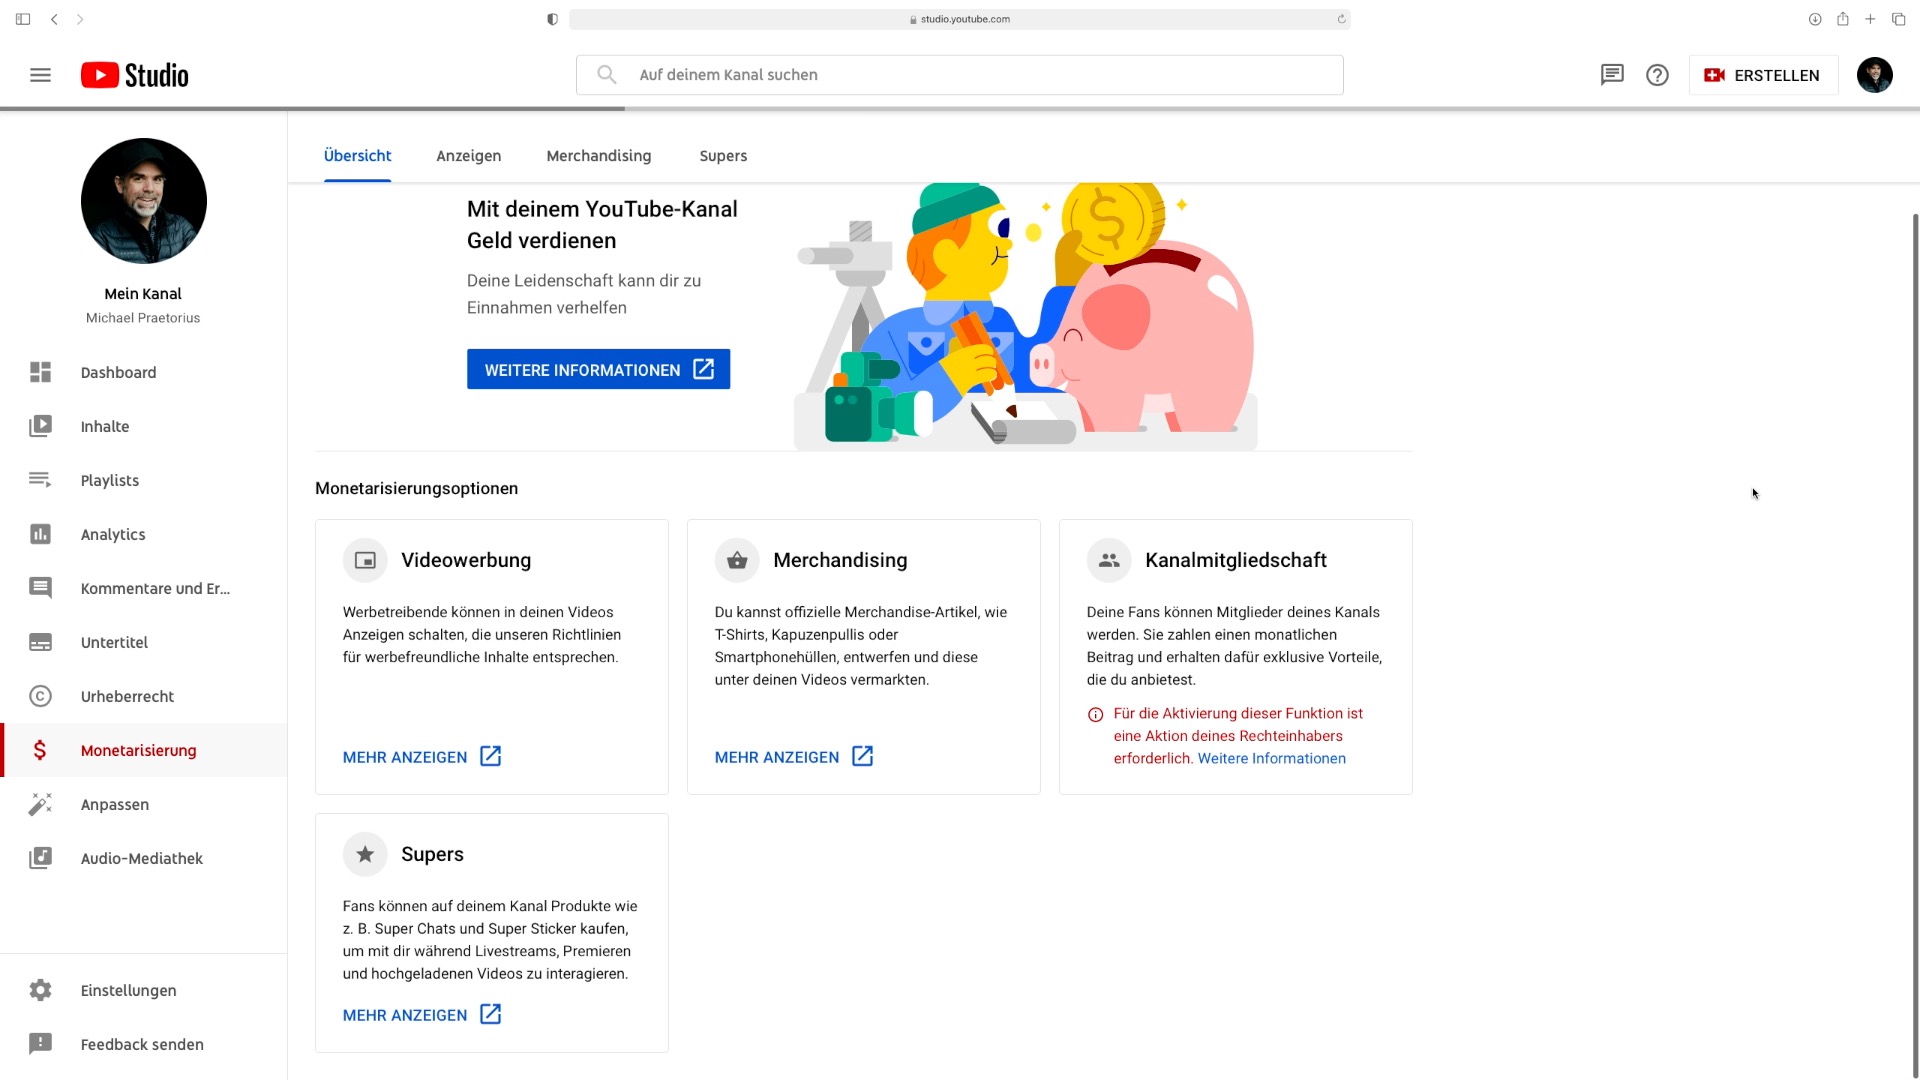Click the search field Auf deinem Kanal suchen
The width and height of the screenshot is (1920, 1080).
tap(960, 75)
